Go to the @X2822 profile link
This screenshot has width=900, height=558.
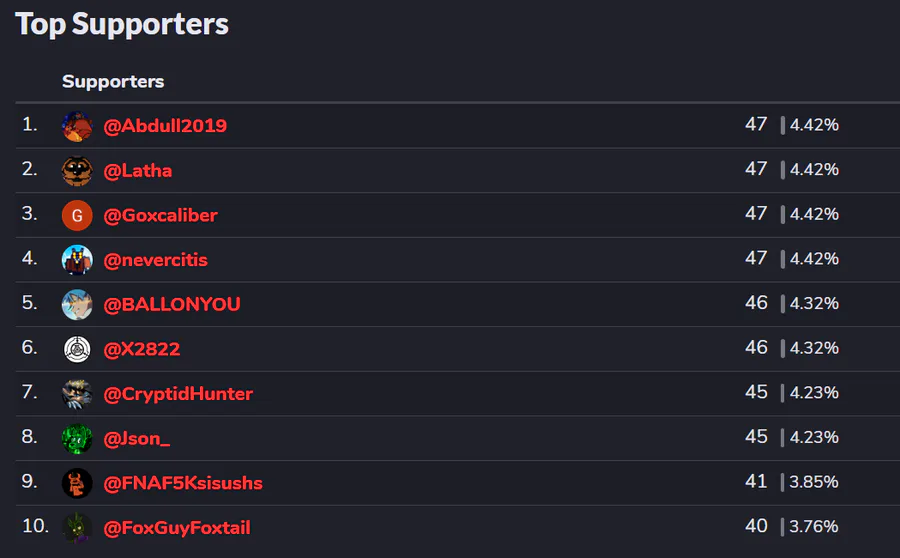[x=142, y=349]
